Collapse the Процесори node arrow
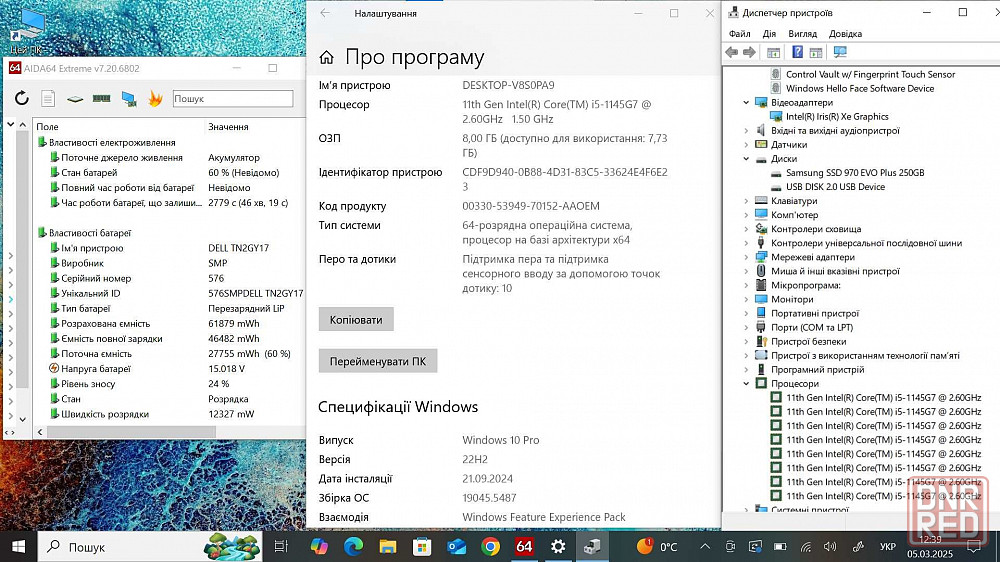This screenshot has height=562, width=1000. pos(746,383)
